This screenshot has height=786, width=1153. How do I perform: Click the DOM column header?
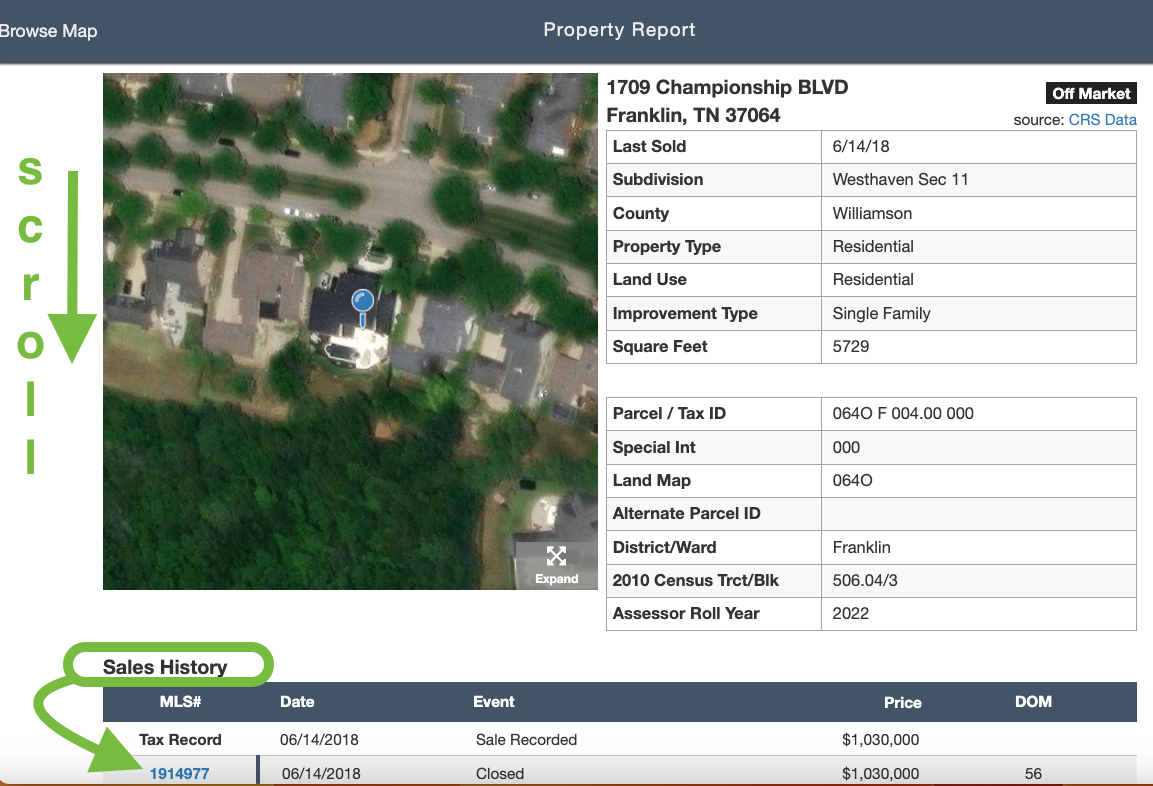1033,702
